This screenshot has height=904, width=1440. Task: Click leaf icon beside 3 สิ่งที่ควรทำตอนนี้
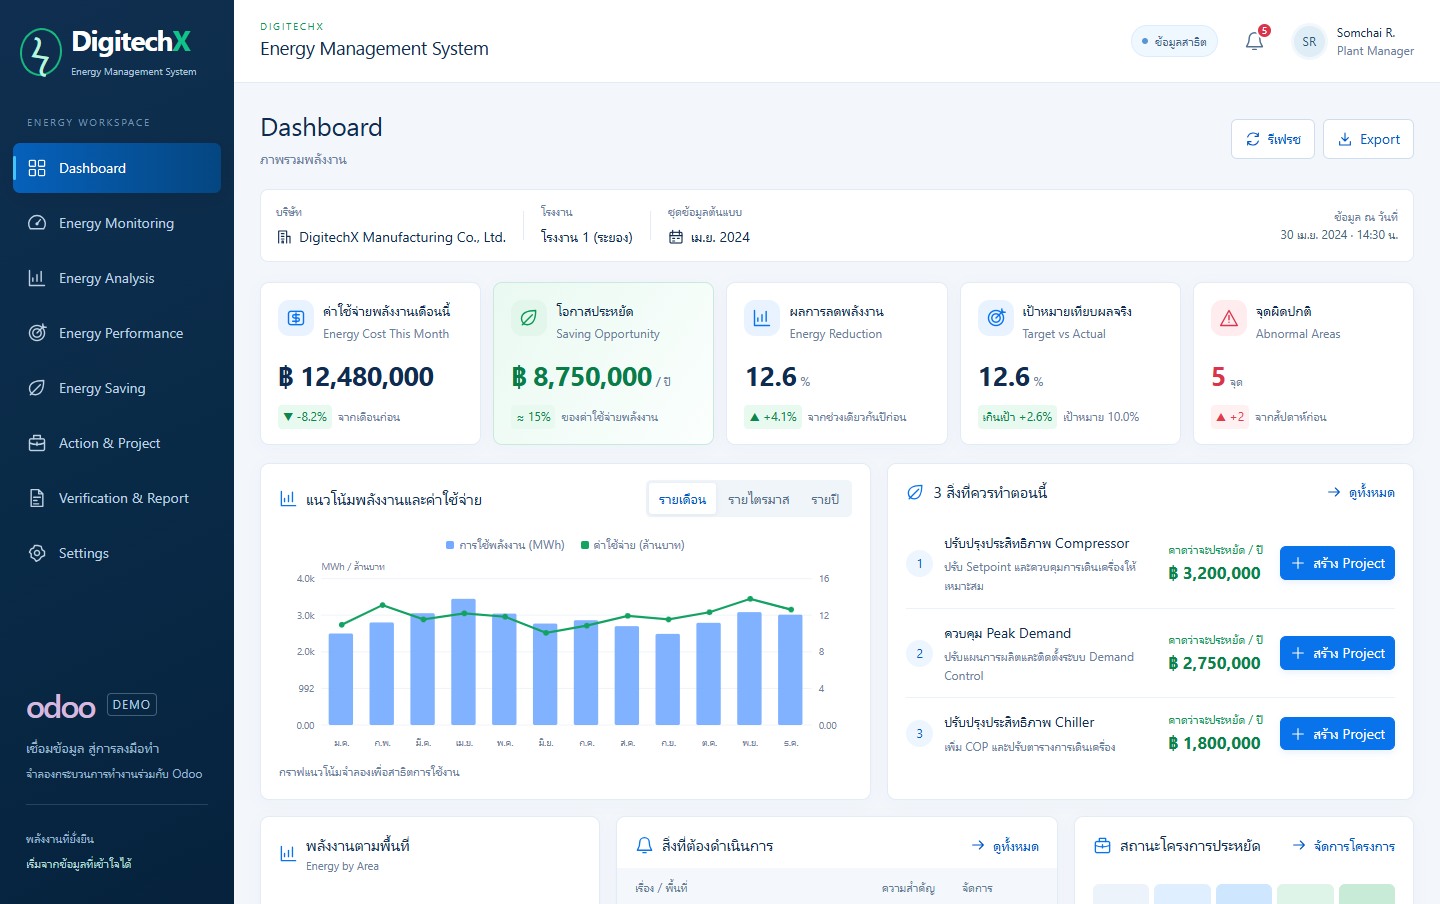(x=914, y=492)
